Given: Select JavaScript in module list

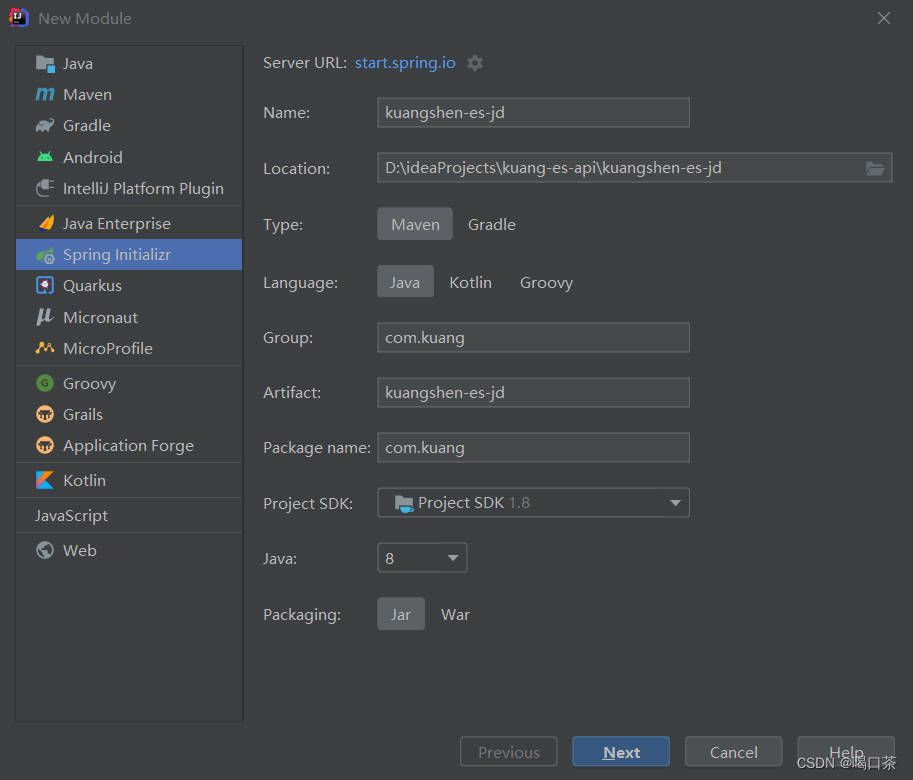Looking at the screenshot, I should pos(129,515).
